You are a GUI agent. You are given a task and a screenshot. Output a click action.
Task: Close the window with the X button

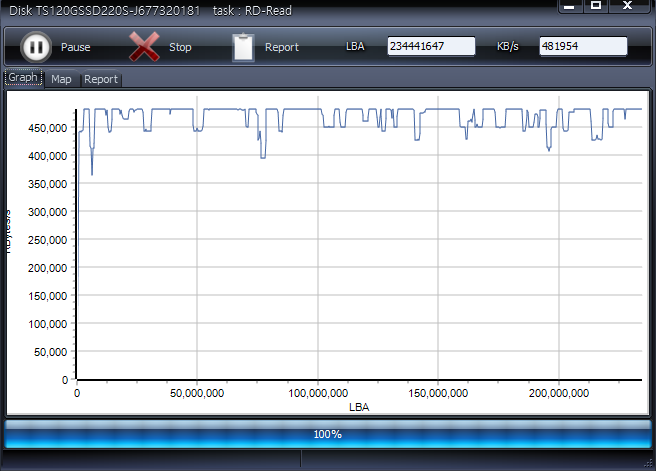(x=628, y=6)
